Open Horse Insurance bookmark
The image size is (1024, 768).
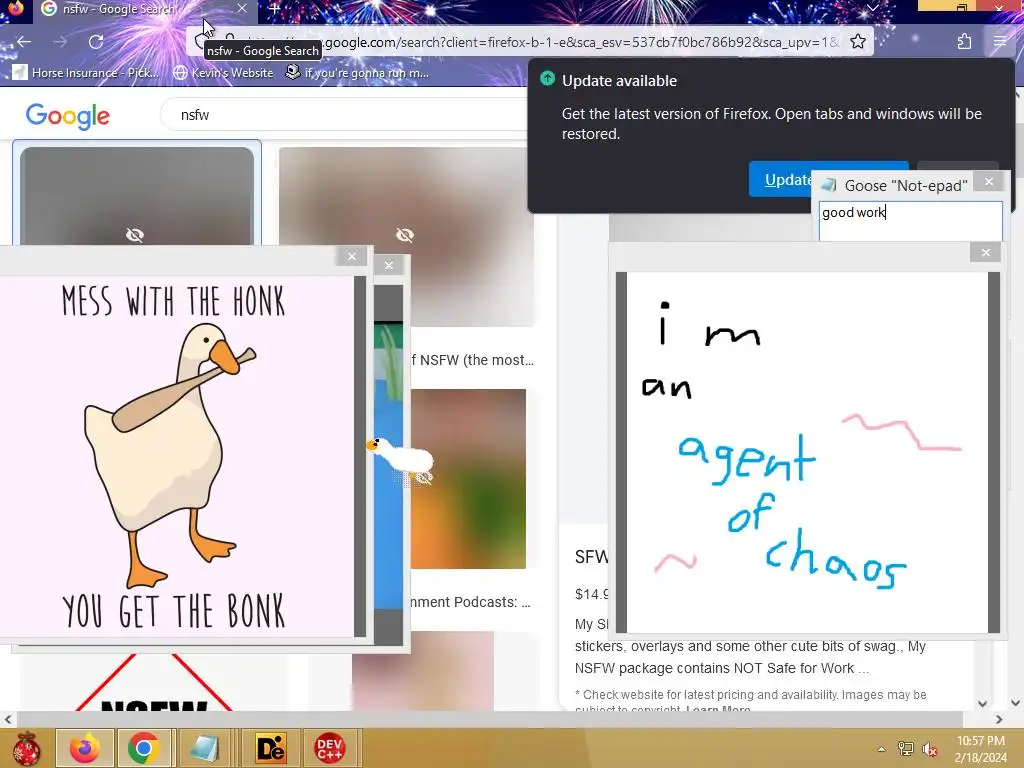click(x=86, y=72)
